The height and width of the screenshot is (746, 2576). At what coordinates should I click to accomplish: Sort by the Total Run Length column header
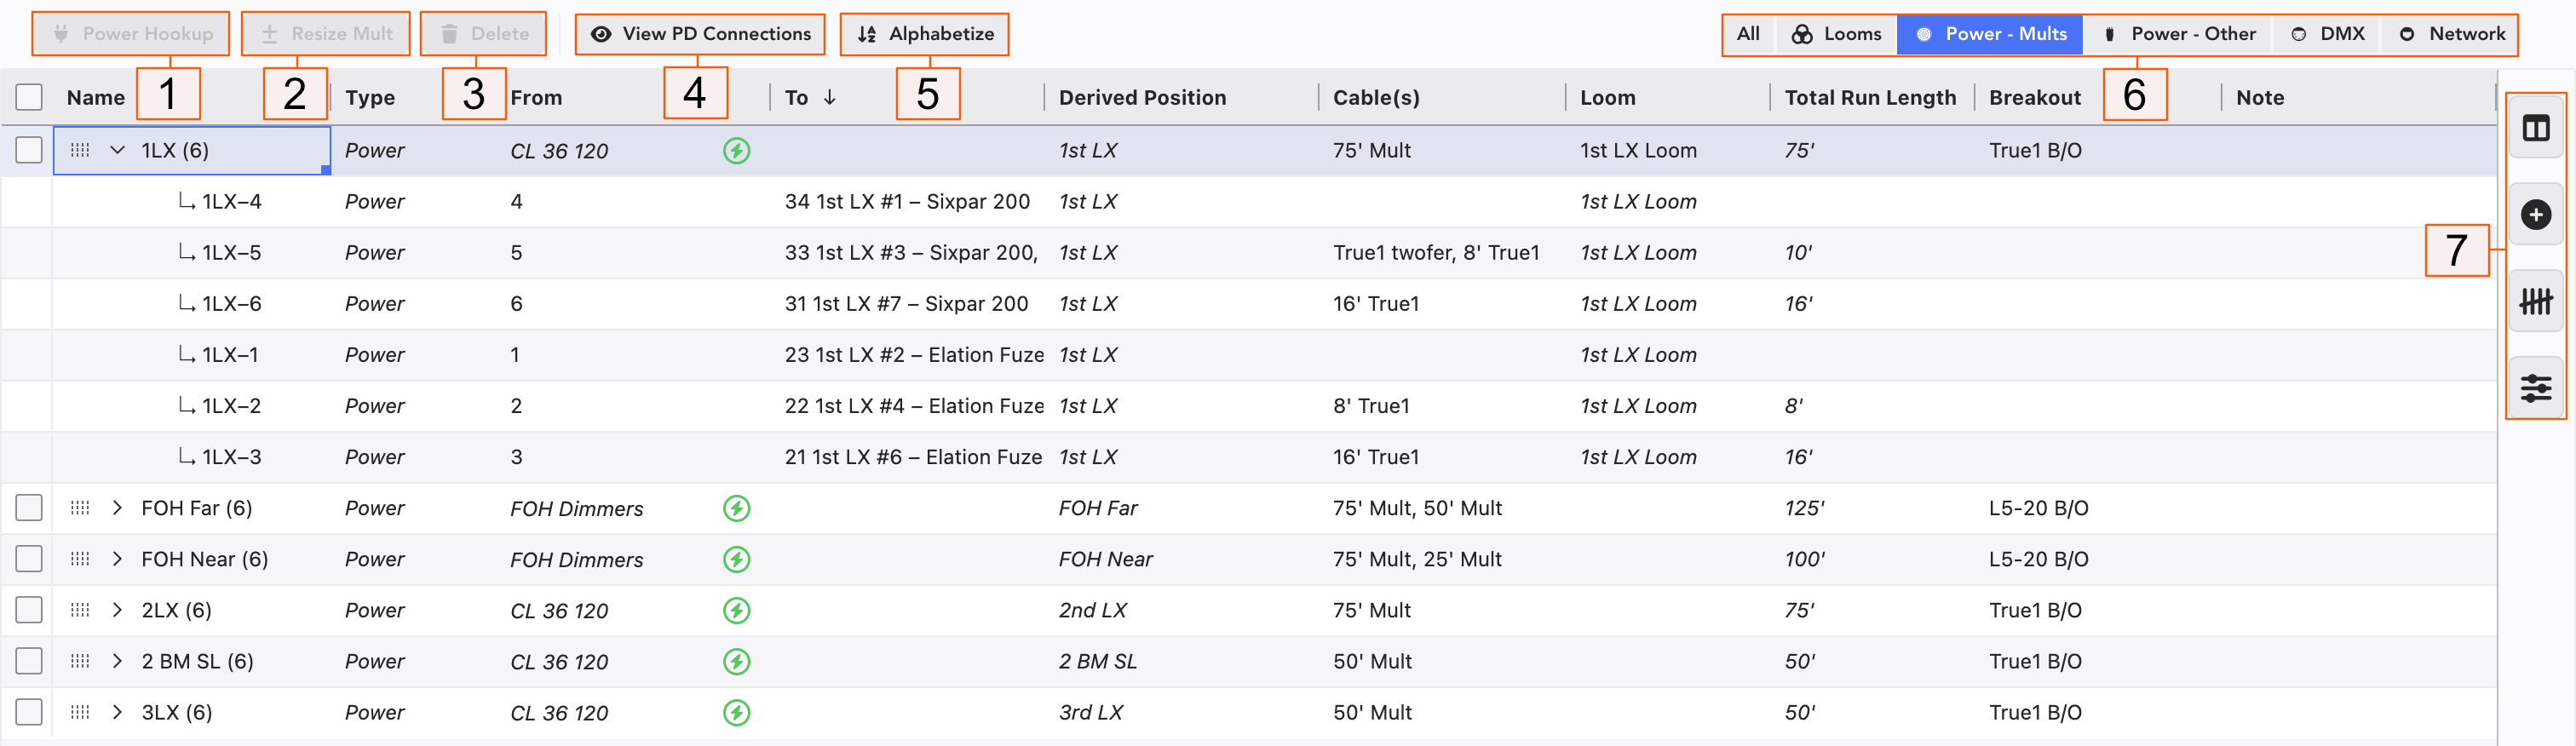(1869, 97)
